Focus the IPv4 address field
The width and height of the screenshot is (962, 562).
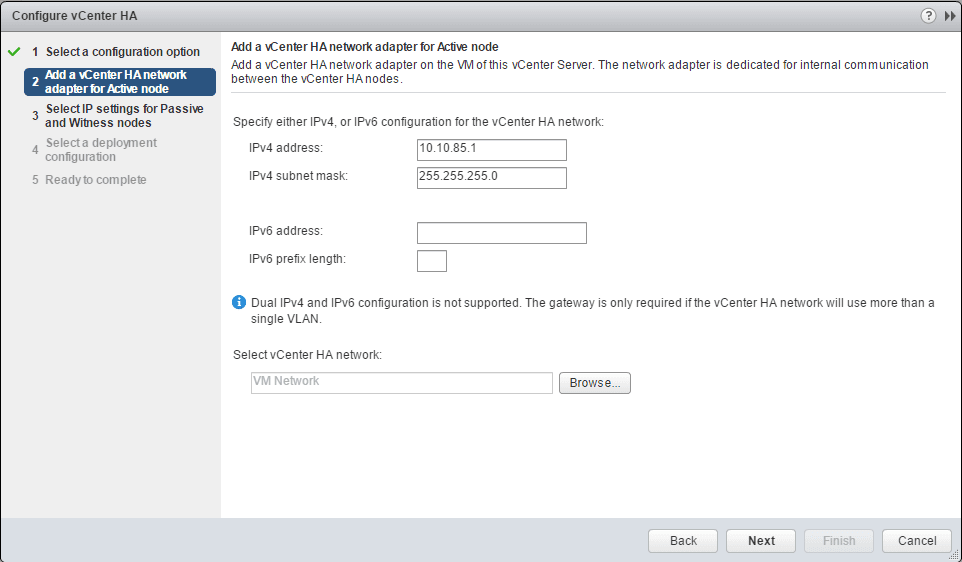pyautogui.click(x=491, y=150)
